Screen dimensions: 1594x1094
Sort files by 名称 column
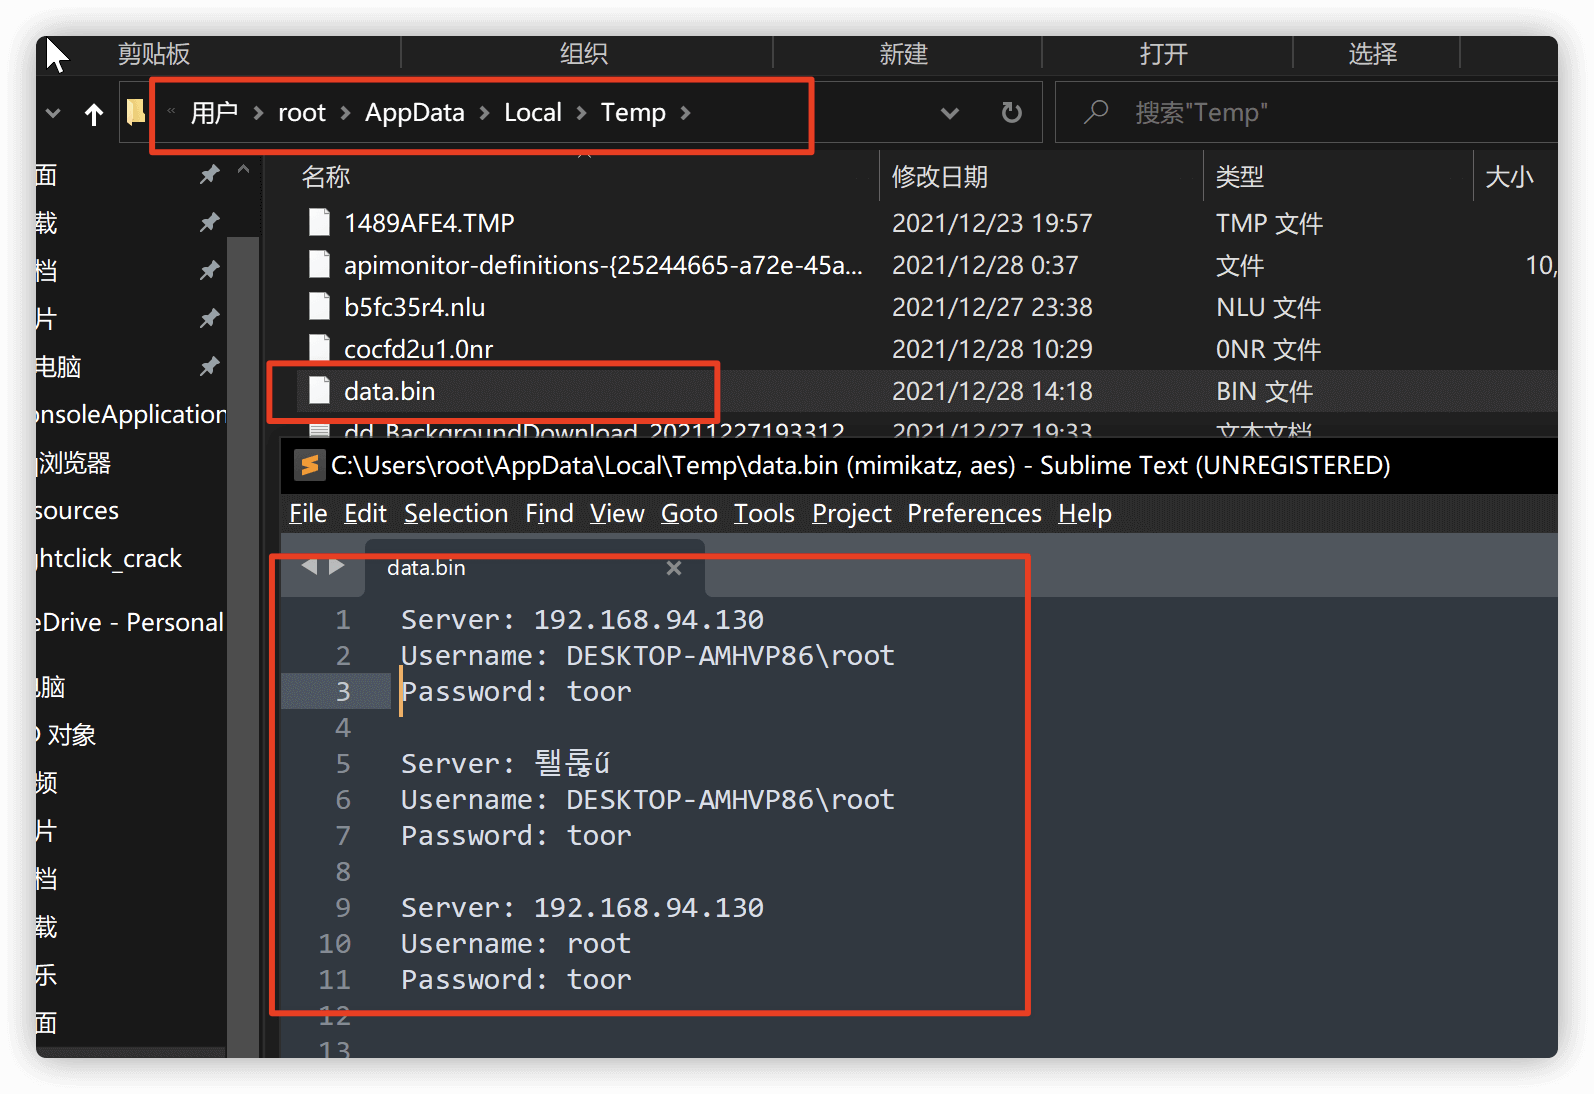tap(326, 177)
